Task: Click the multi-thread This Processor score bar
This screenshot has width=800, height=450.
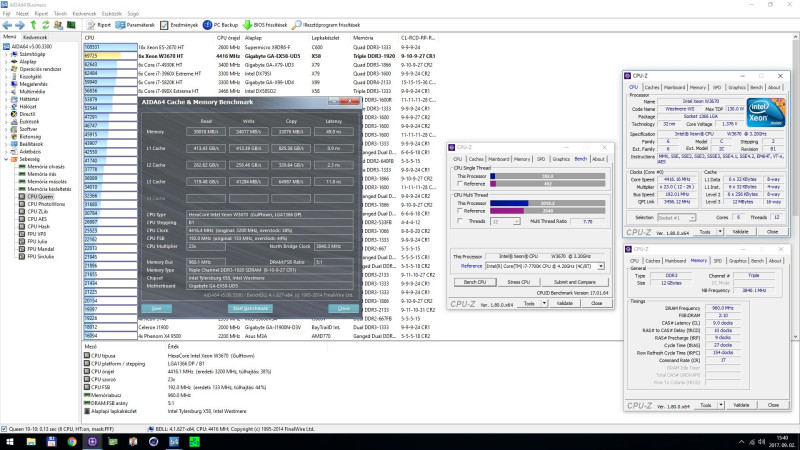Action: [x=547, y=203]
